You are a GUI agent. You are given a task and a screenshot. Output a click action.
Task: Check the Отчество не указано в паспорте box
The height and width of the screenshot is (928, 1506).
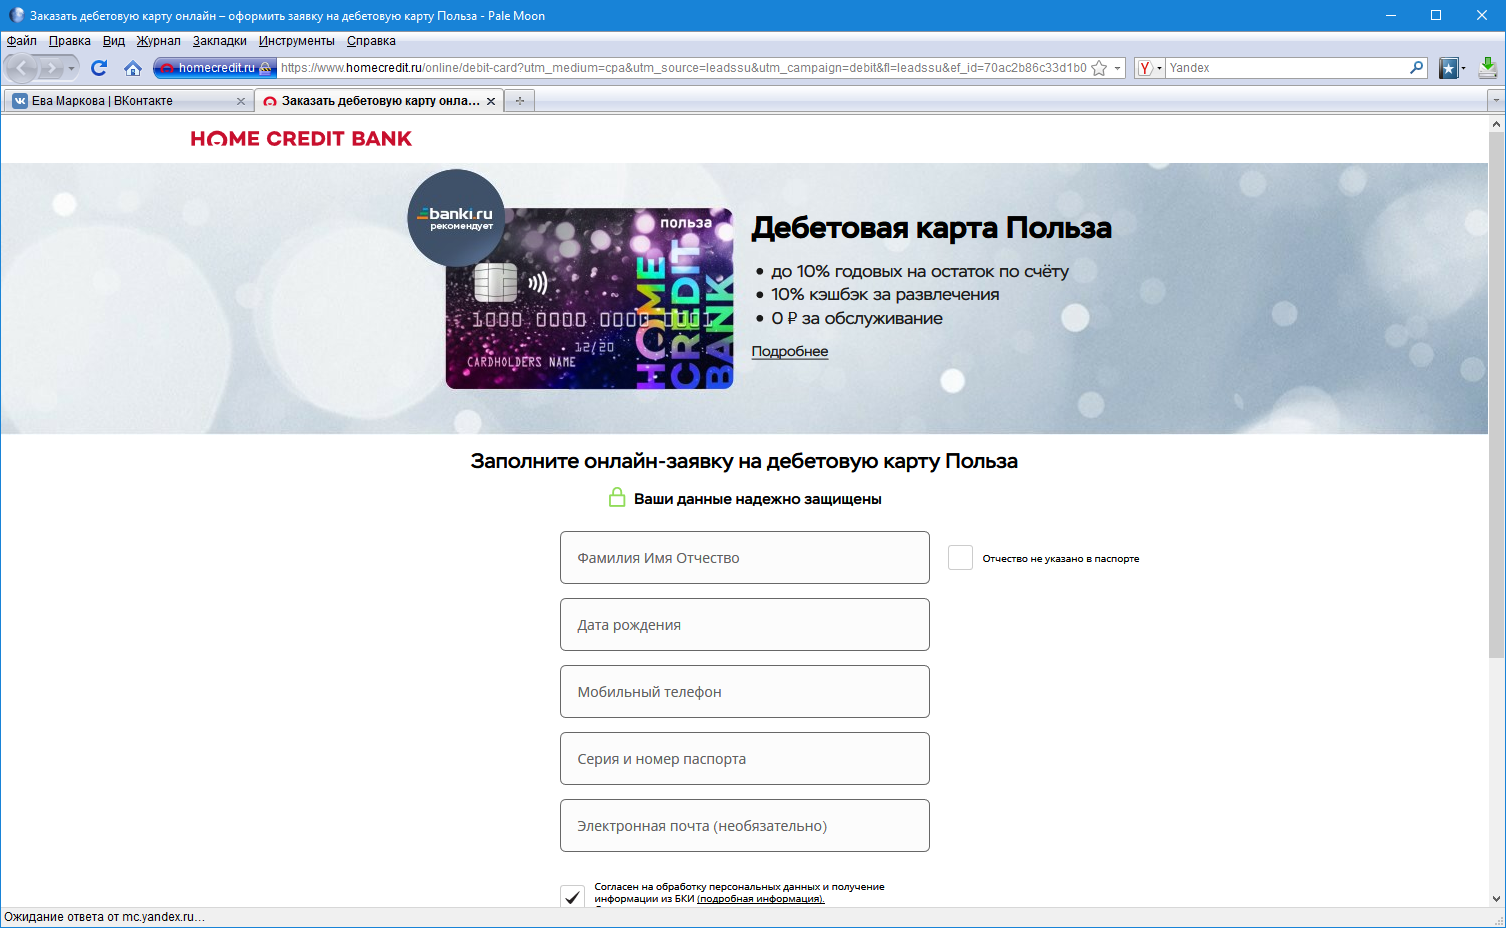(960, 558)
